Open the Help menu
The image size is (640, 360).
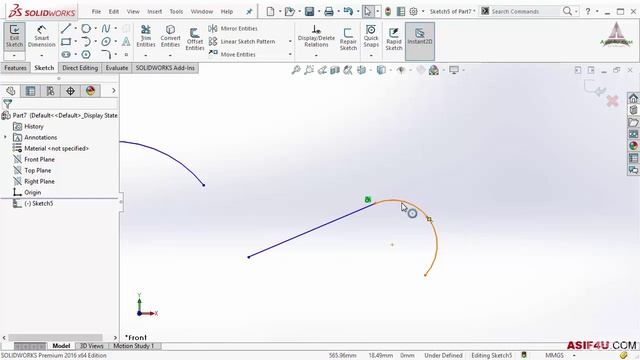tap(227, 11)
